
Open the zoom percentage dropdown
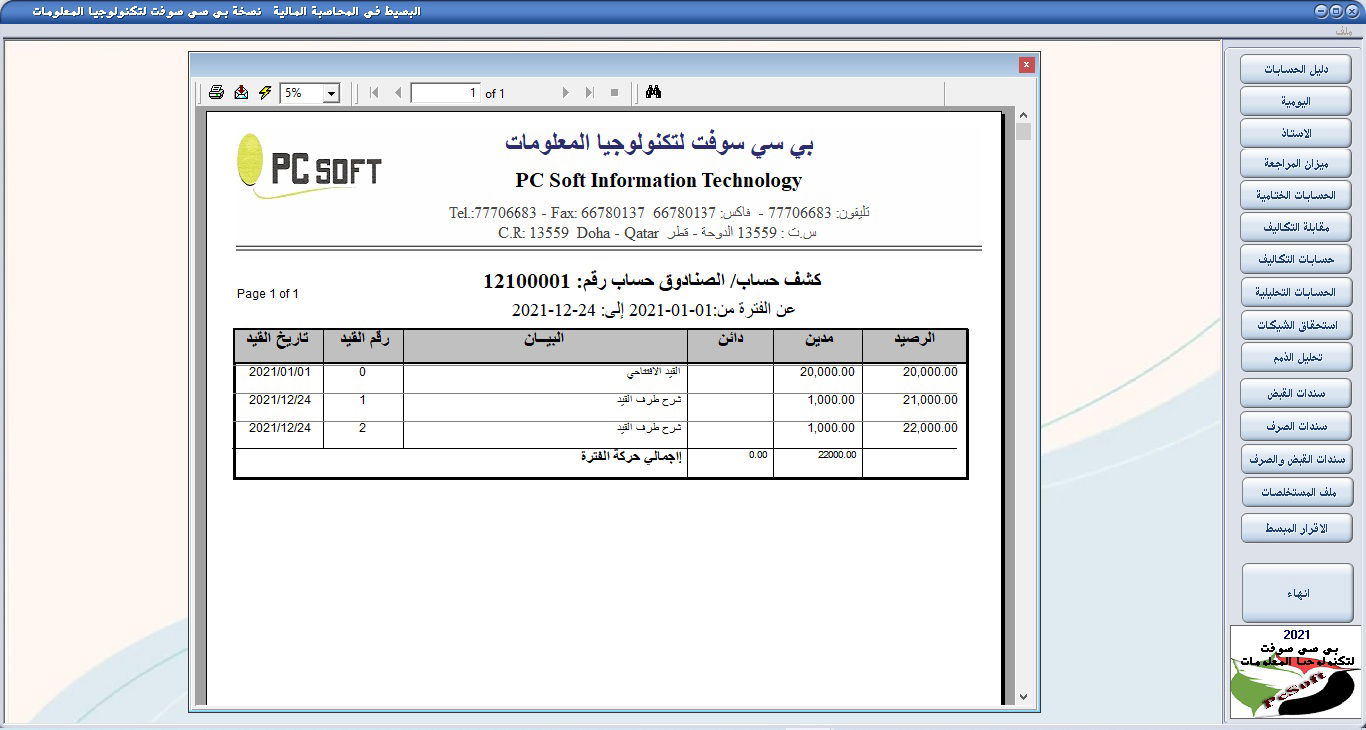(x=331, y=93)
